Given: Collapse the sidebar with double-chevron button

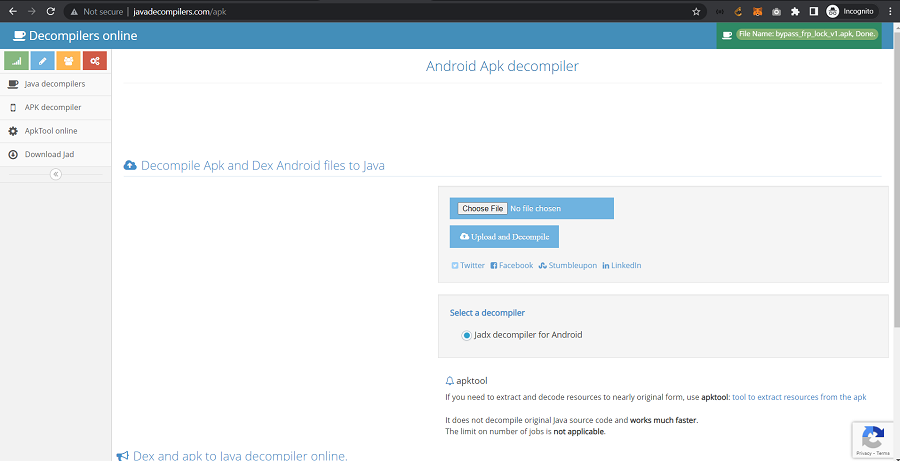Looking at the screenshot, I should click(56, 174).
